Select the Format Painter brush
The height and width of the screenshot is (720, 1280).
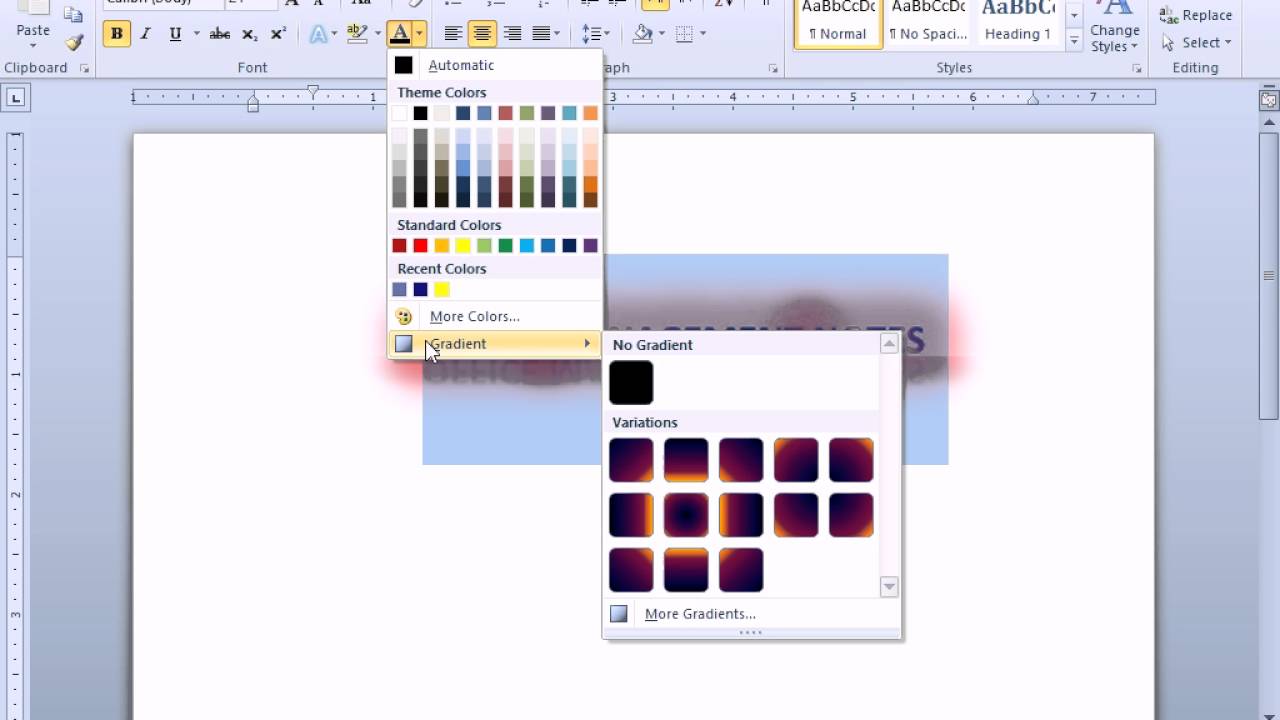click(74, 42)
